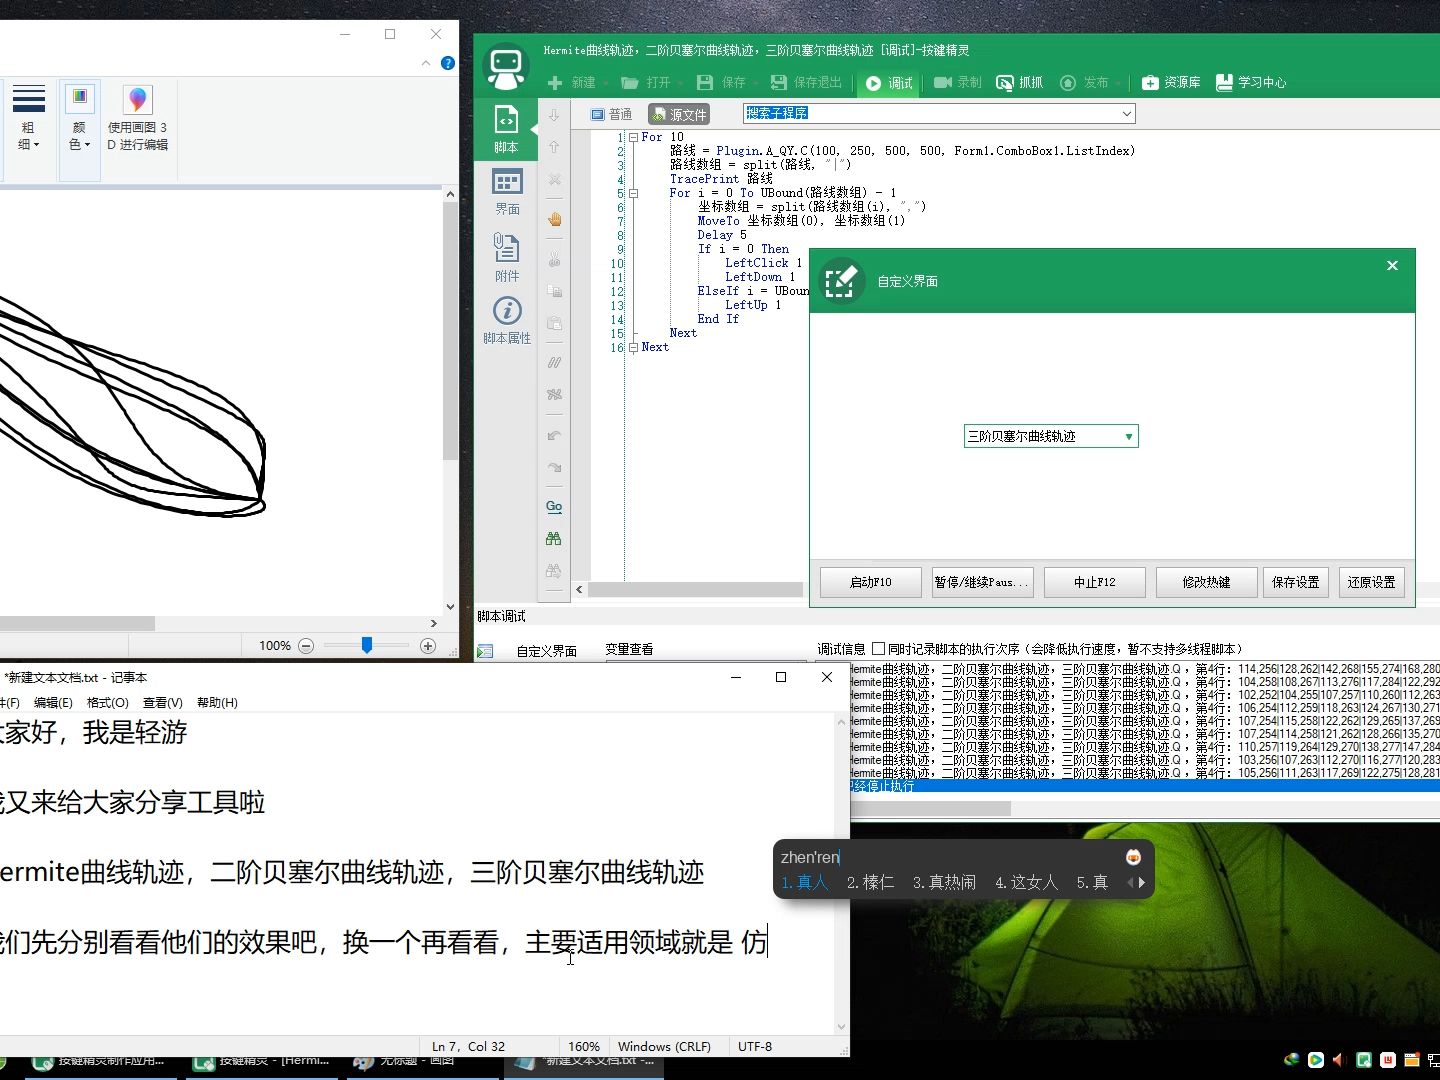Click the 修改热键 (Modify Hotkey) button
This screenshot has width=1440, height=1080.
(x=1207, y=582)
